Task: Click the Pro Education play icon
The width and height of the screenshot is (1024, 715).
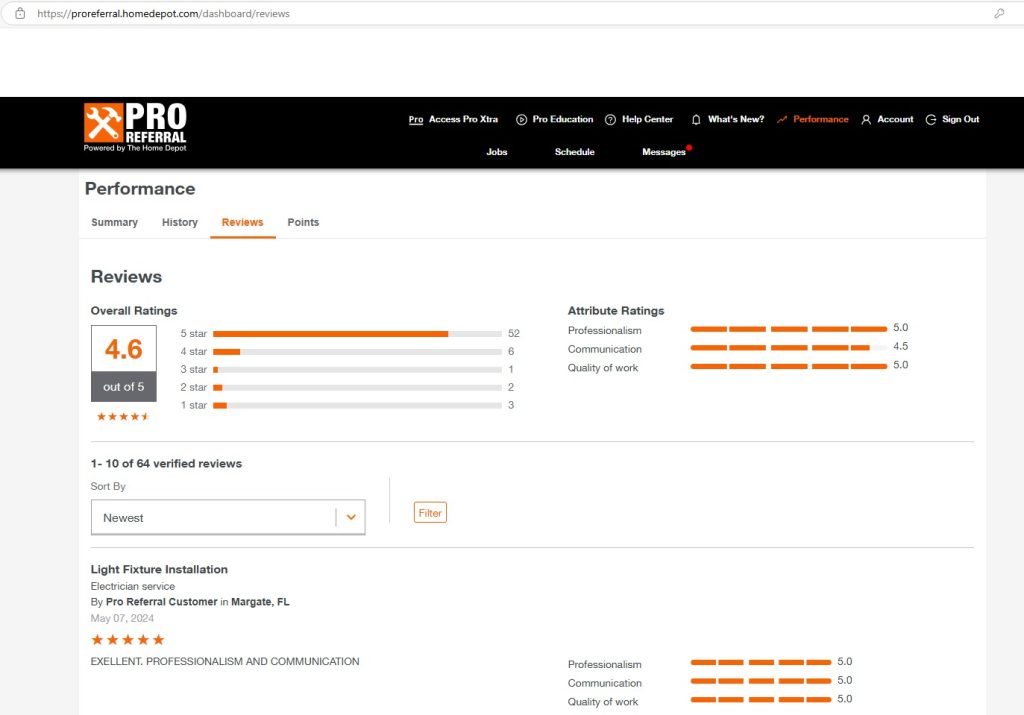Action: pos(521,120)
